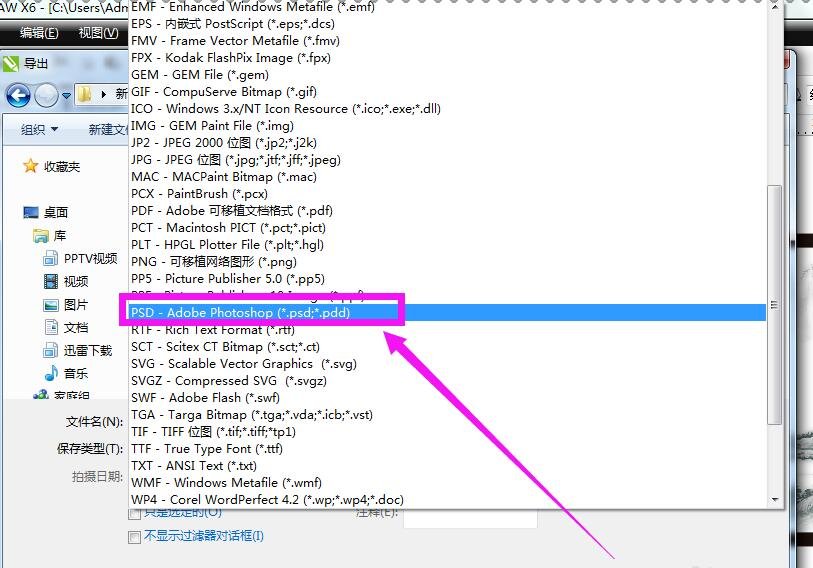Select GEM - GEM File format
Image resolution: width=813 pixels, height=568 pixels.
[x=447, y=75]
